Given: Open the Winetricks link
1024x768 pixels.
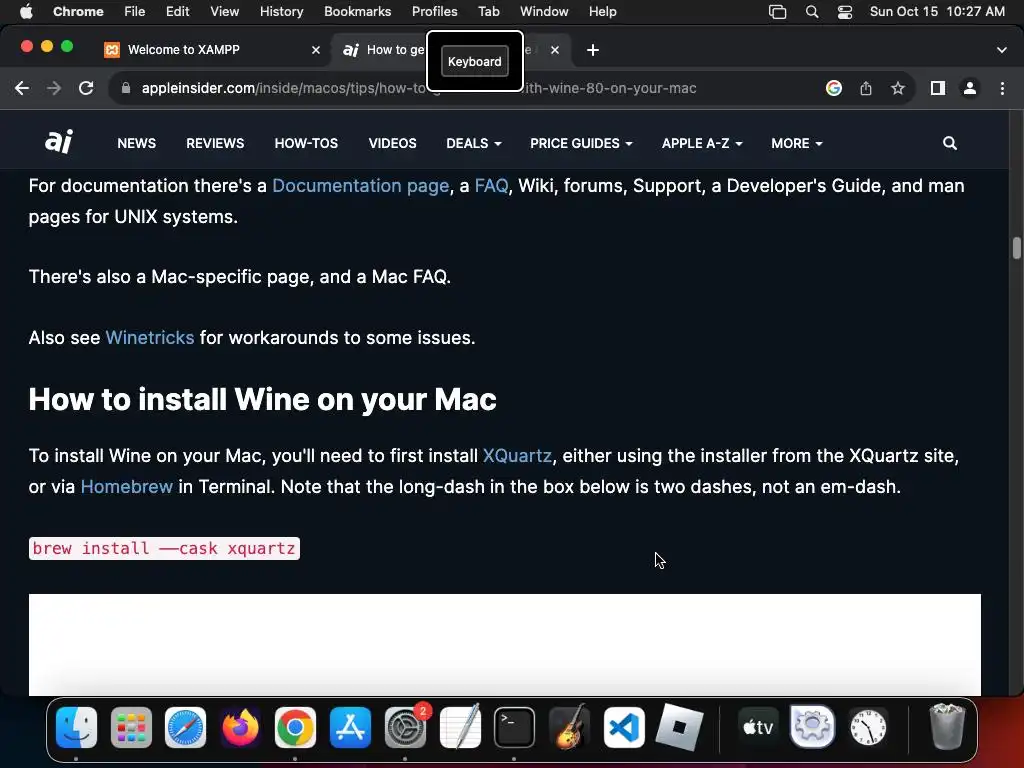Looking at the screenshot, I should click(x=150, y=338).
